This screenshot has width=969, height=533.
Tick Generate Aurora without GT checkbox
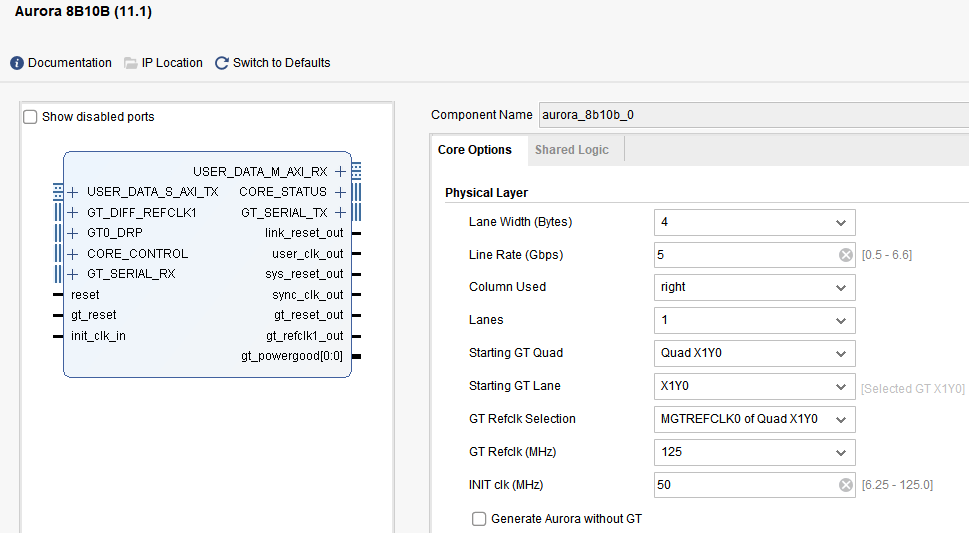coord(479,519)
